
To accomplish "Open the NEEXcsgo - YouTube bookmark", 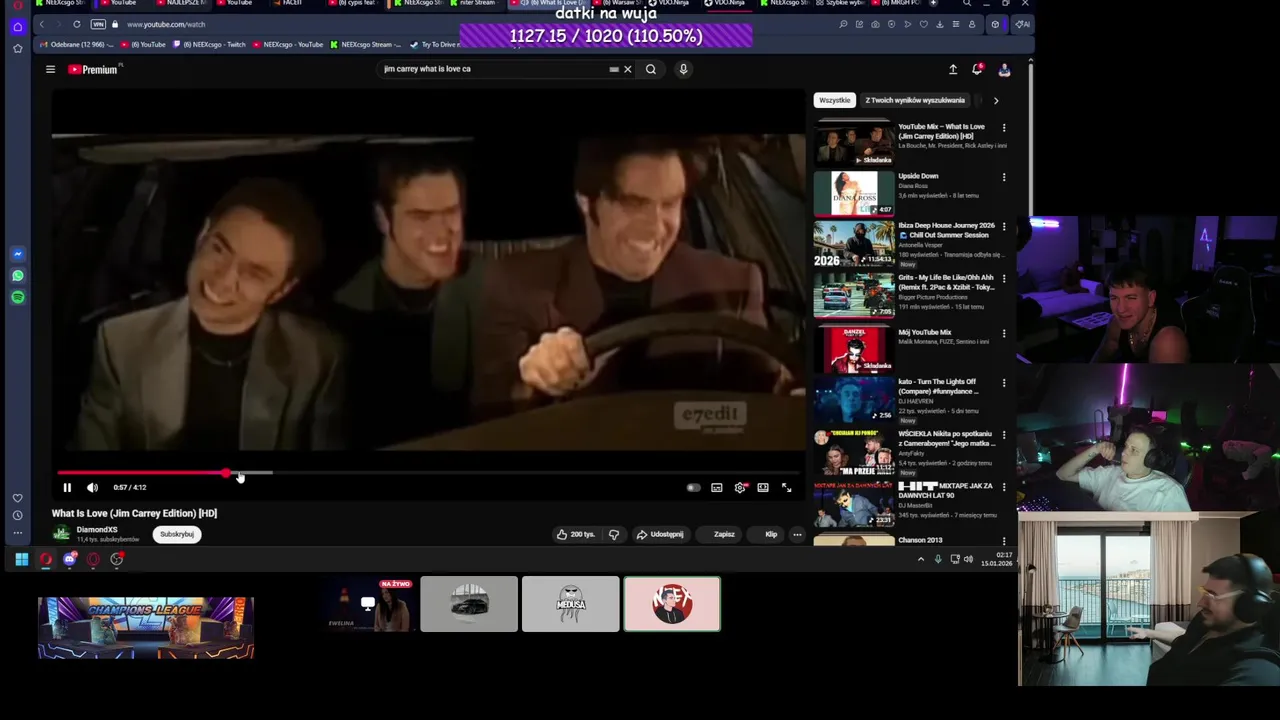I will tap(288, 44).
